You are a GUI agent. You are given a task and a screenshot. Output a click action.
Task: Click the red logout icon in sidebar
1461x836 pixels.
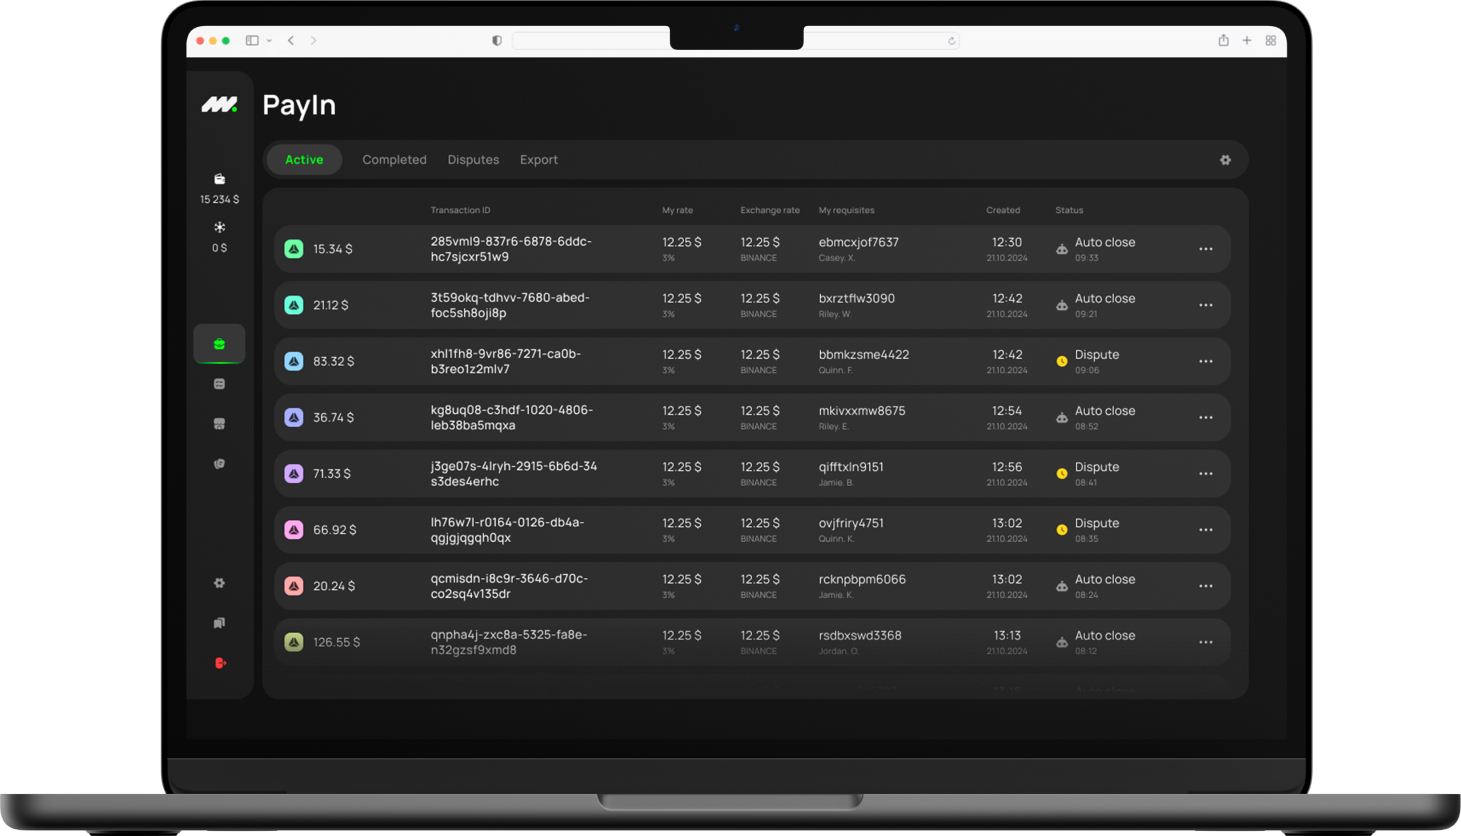(x=220, y=663)
